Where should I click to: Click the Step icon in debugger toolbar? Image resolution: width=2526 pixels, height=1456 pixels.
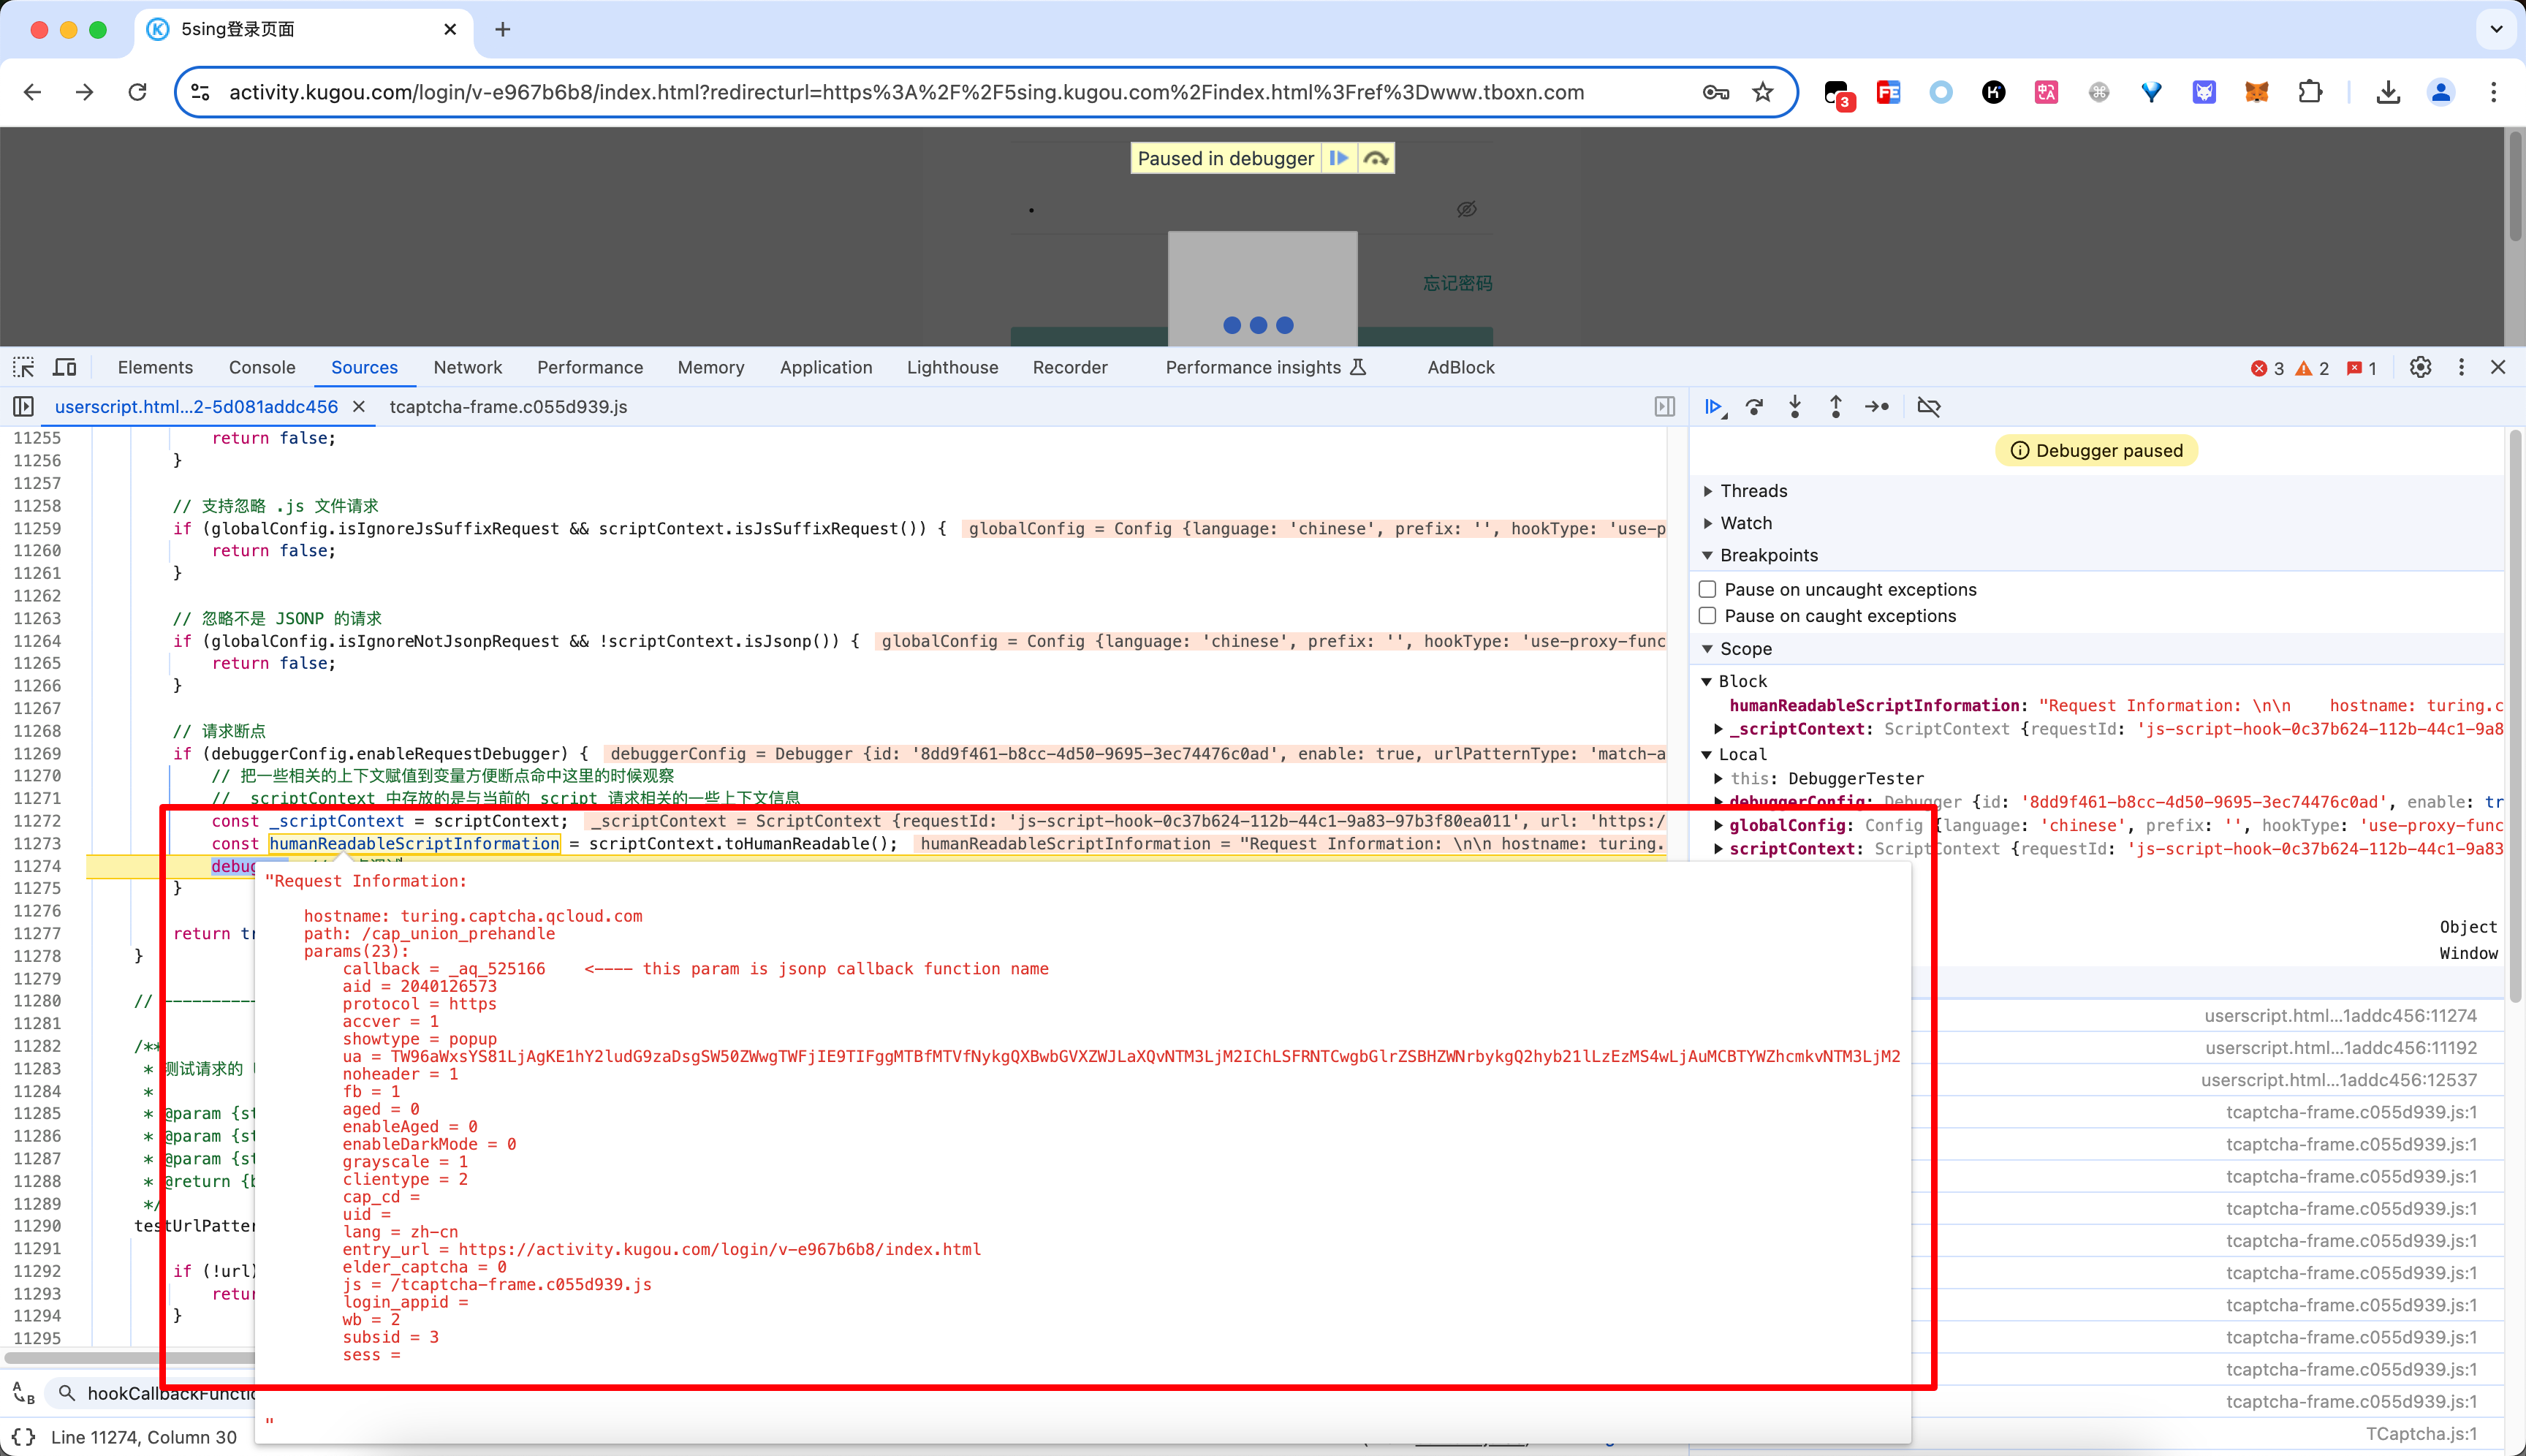click(1877, 407)
